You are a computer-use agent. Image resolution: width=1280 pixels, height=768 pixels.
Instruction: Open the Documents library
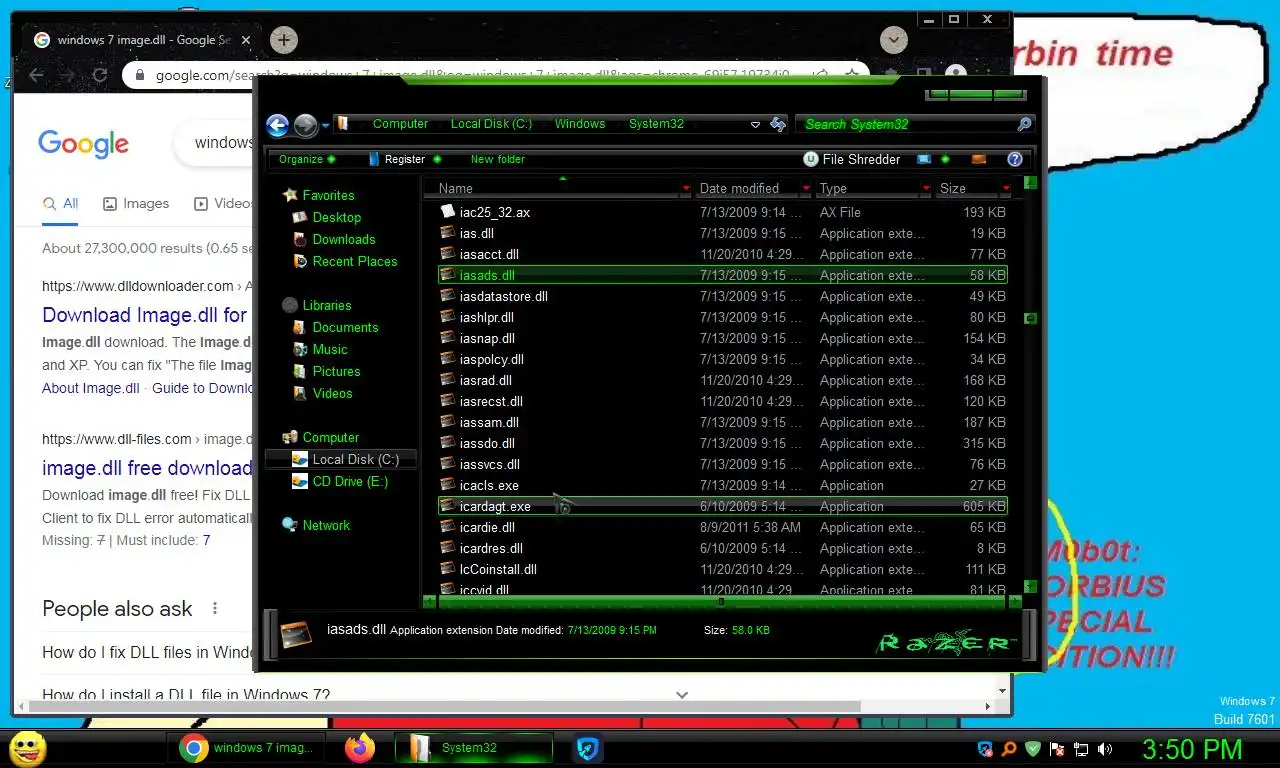(345, 327)
